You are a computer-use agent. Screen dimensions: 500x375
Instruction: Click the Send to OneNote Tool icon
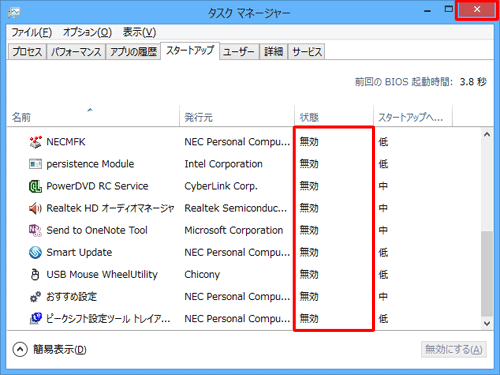click(35, 230)
